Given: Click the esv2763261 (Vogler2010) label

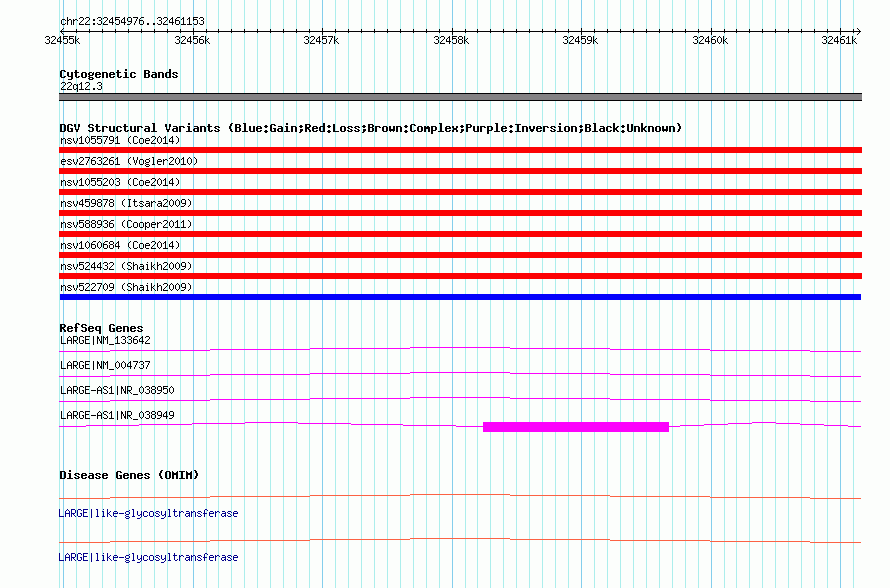Looking at the screenshot, I should (129, 161).
